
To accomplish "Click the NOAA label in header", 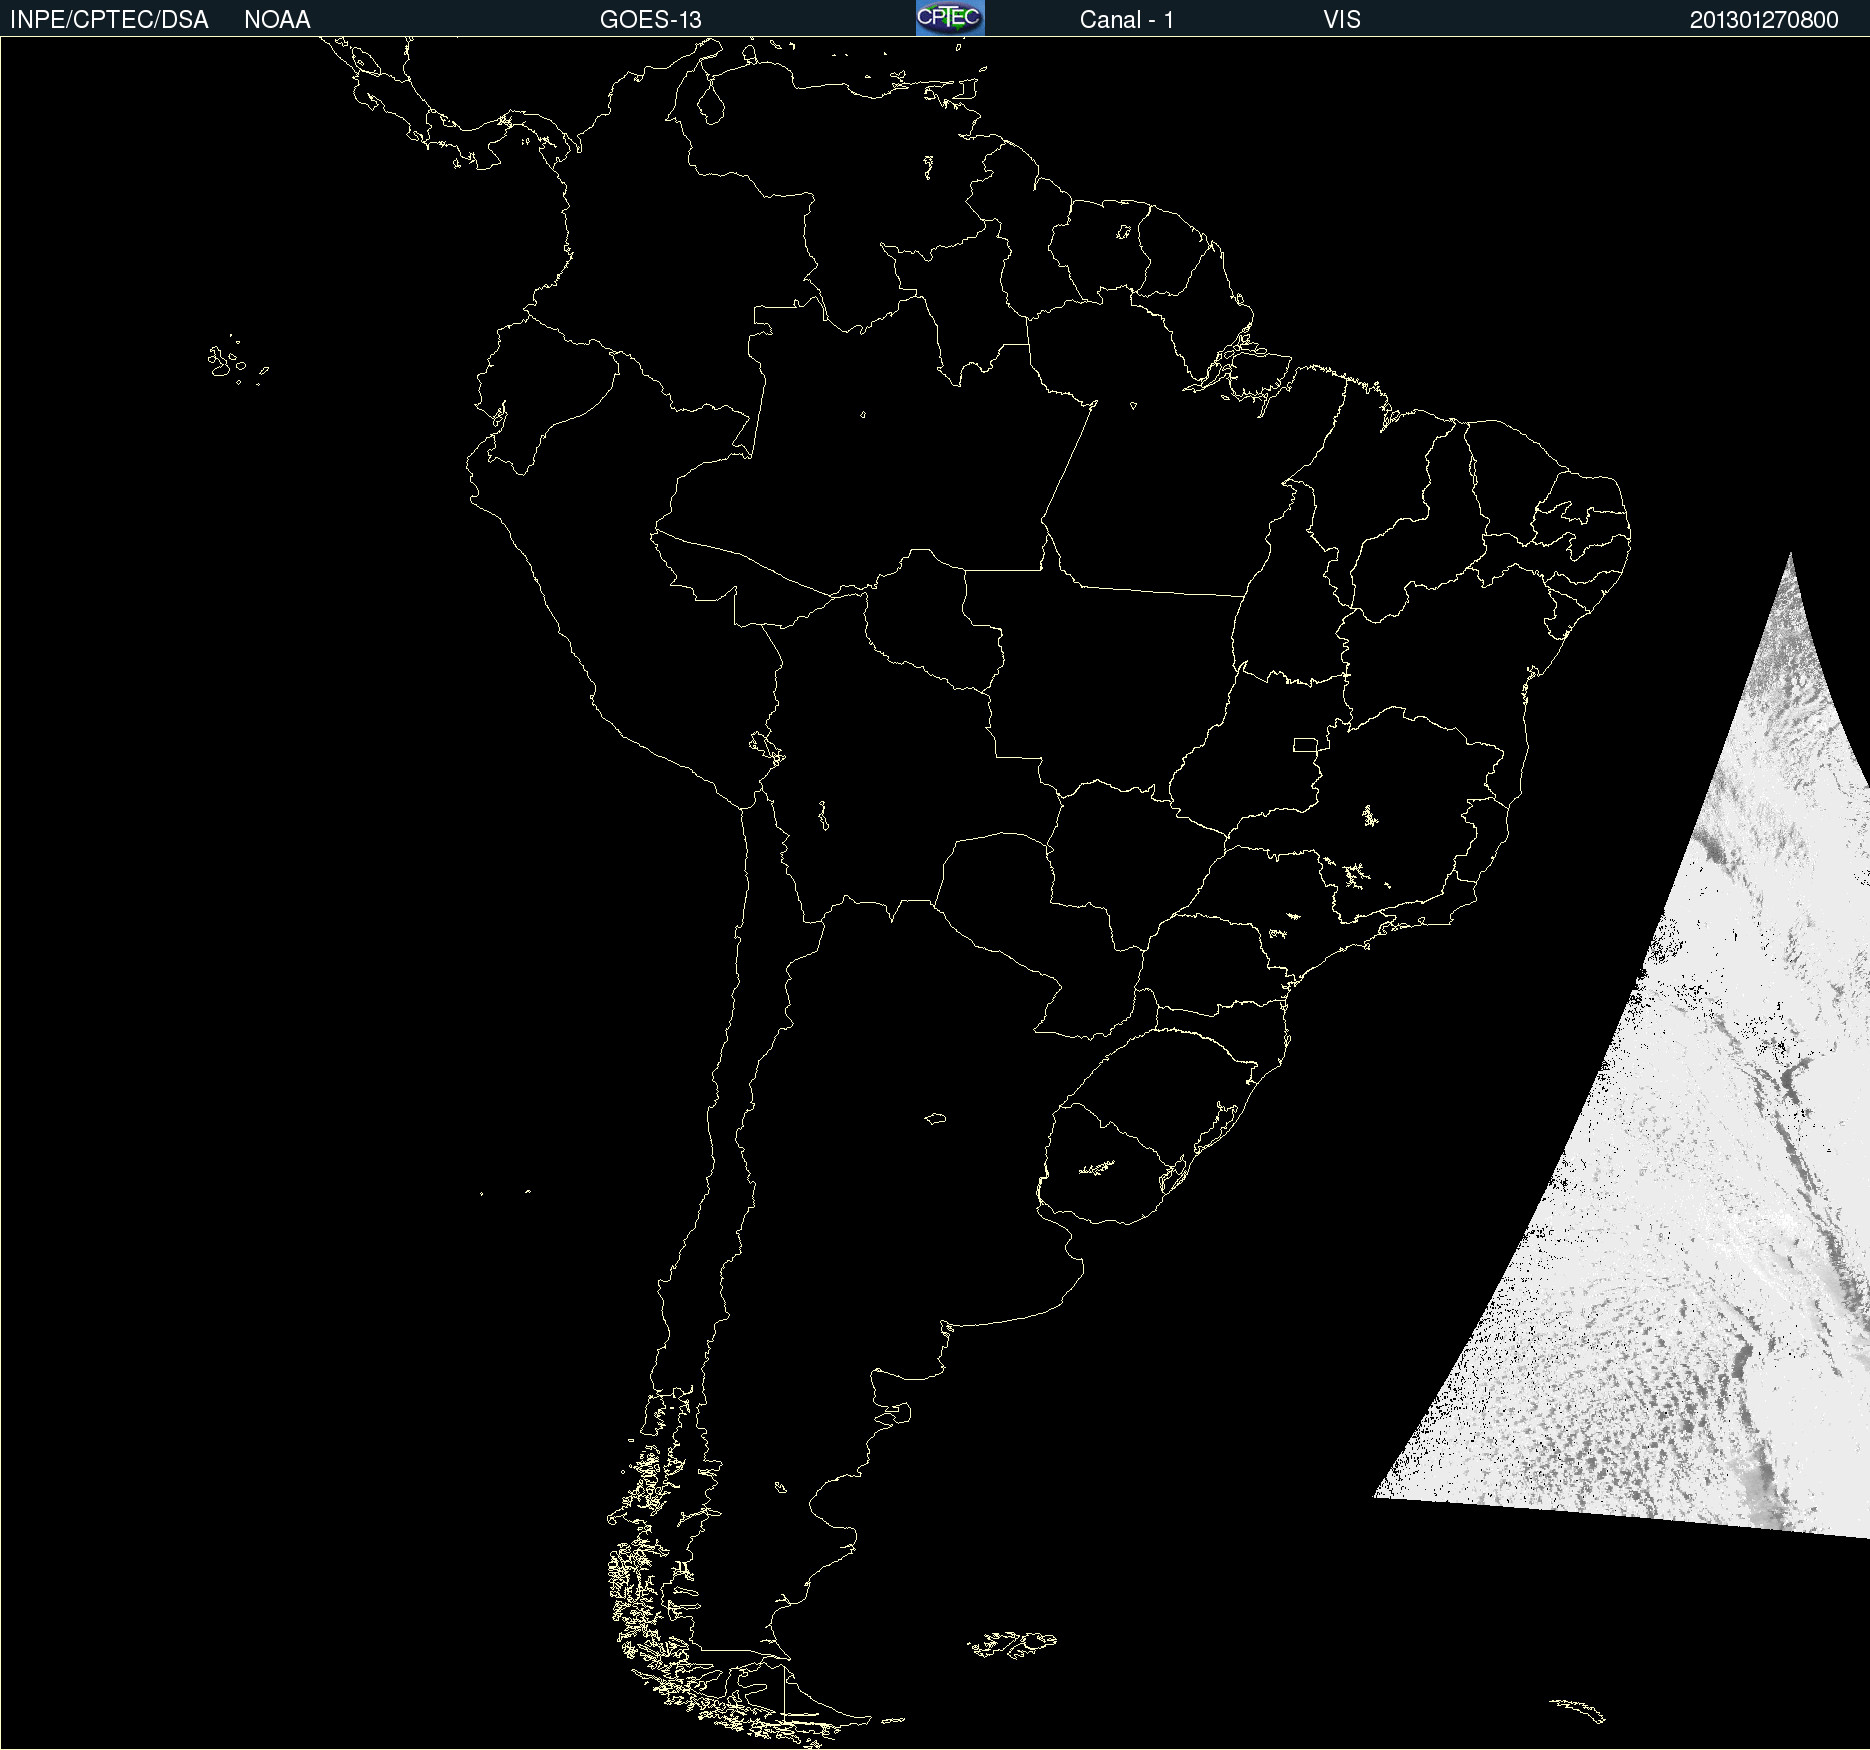I will [277, 20].
